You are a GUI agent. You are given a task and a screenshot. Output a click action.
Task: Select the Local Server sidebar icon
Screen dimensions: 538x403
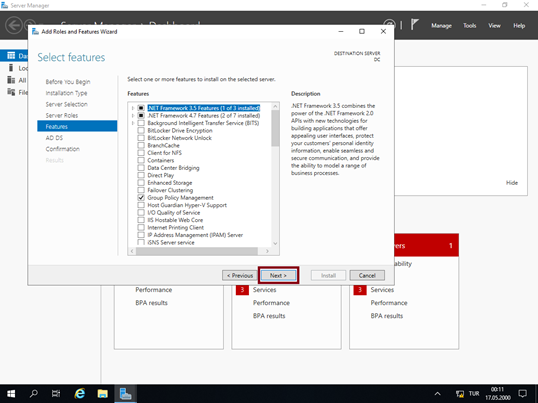[x=11, y=68]
